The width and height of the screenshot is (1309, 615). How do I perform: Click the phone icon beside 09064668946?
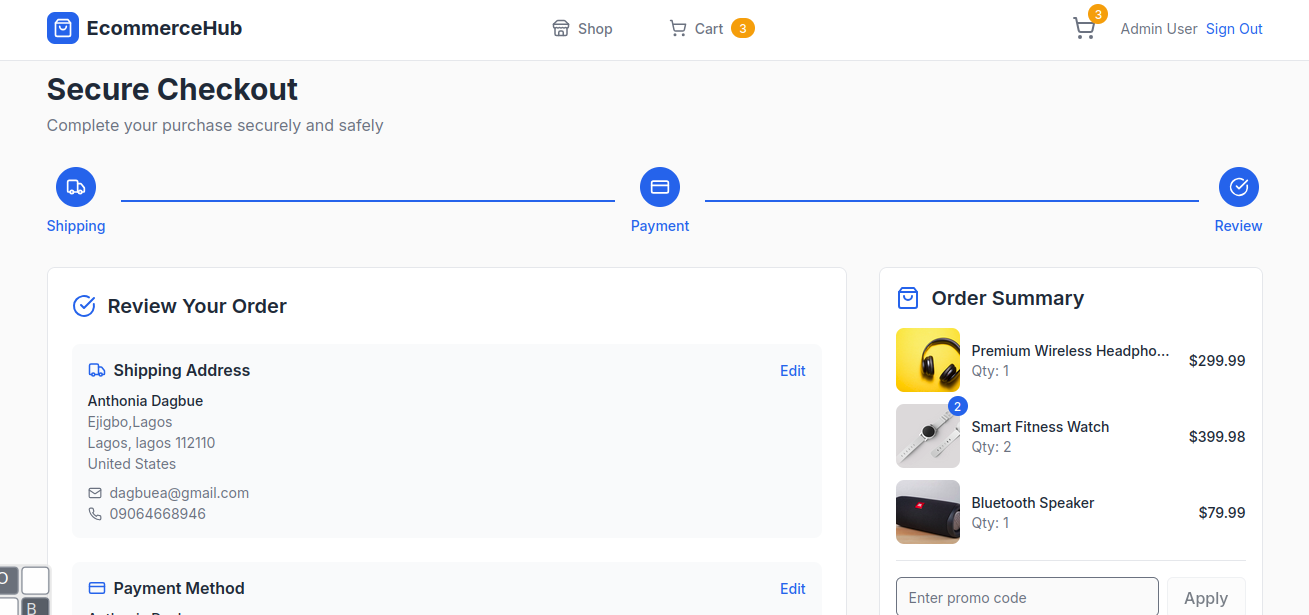click(x=96, y=514)
